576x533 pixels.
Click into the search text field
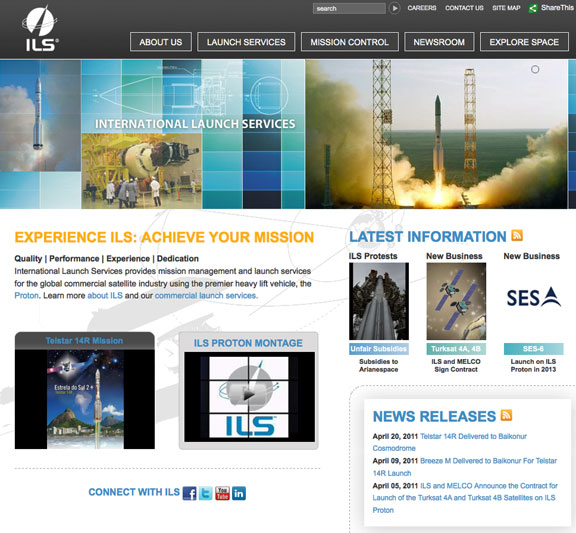[x=349, y=8]
